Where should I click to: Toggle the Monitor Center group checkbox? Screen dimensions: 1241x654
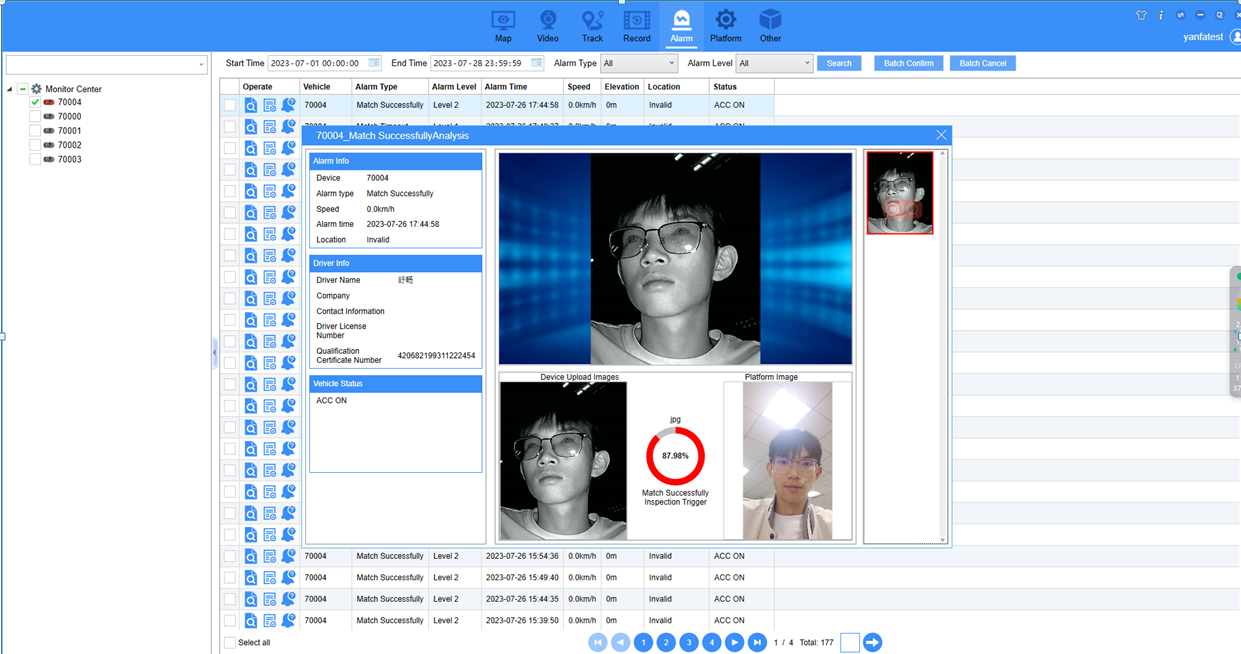[x=22, y=89]
